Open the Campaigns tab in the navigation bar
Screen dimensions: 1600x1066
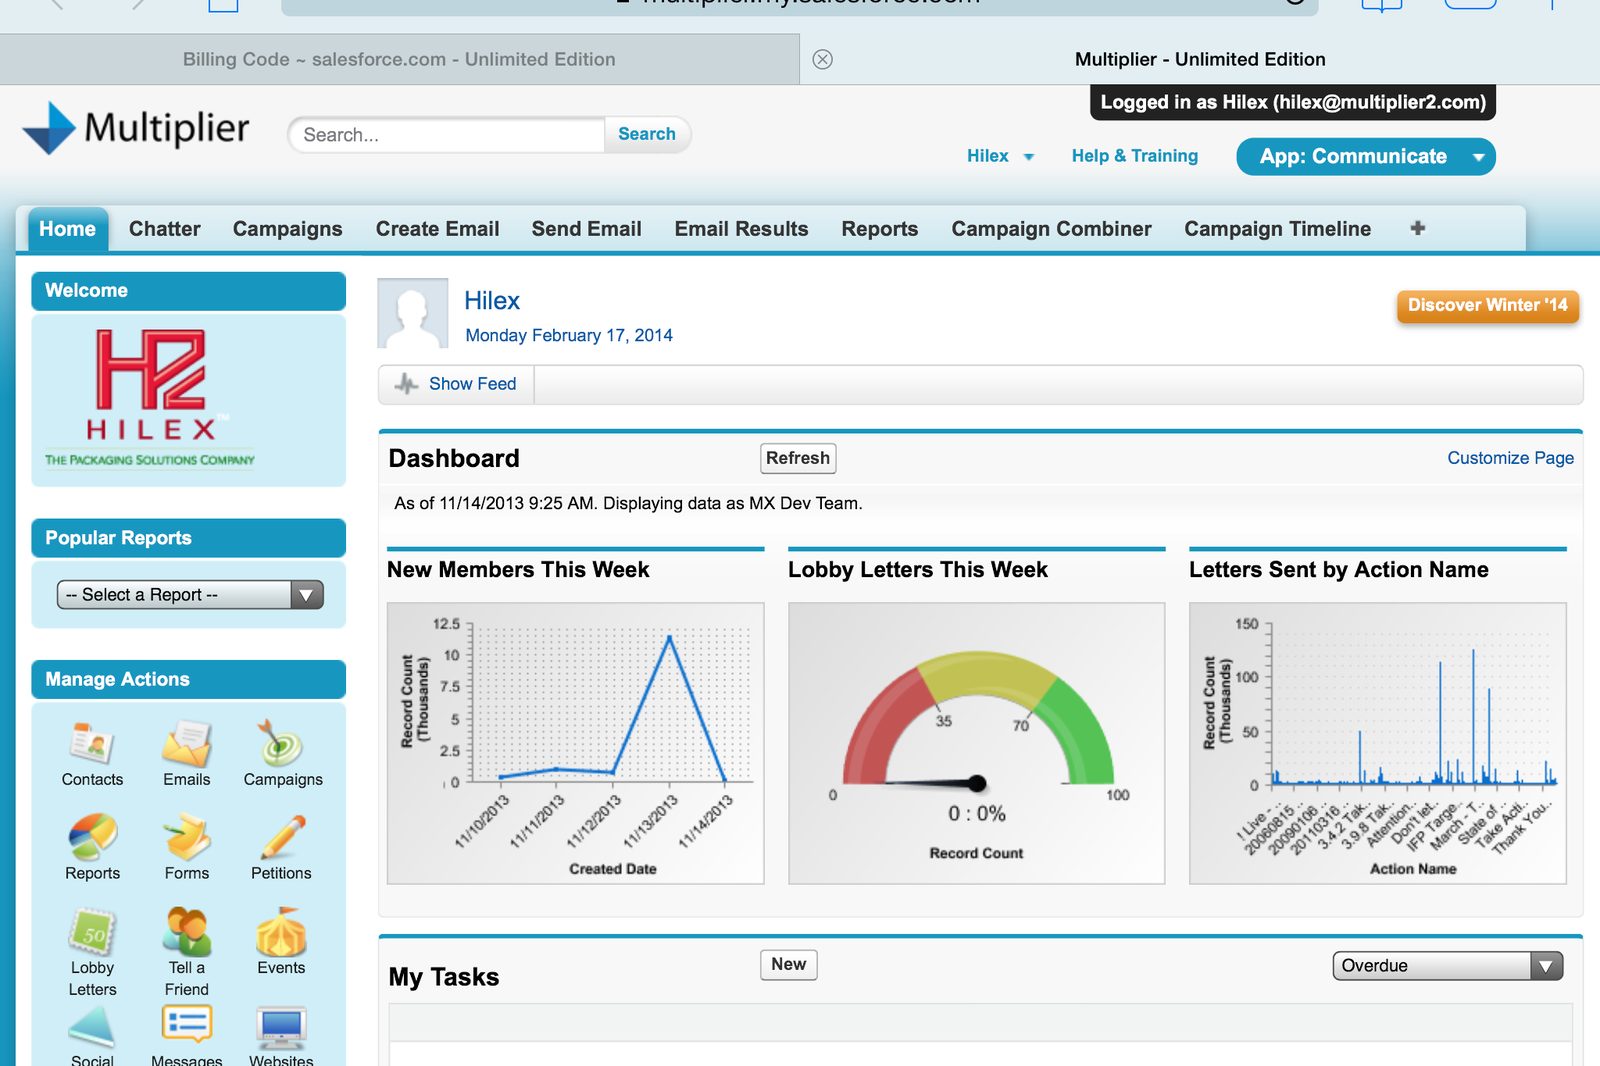click(x=288, y=229)
